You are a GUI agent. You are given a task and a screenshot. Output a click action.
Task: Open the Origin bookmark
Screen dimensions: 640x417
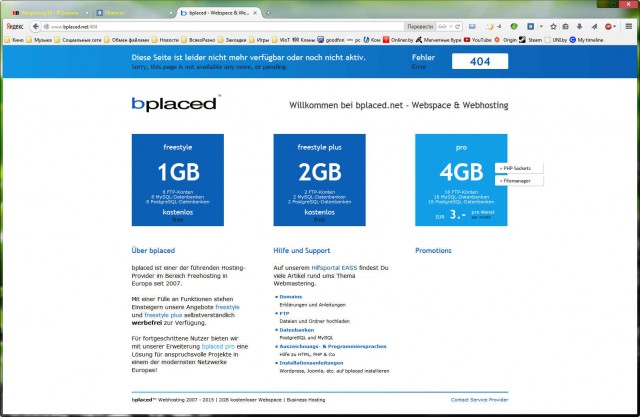click(505, 40)
